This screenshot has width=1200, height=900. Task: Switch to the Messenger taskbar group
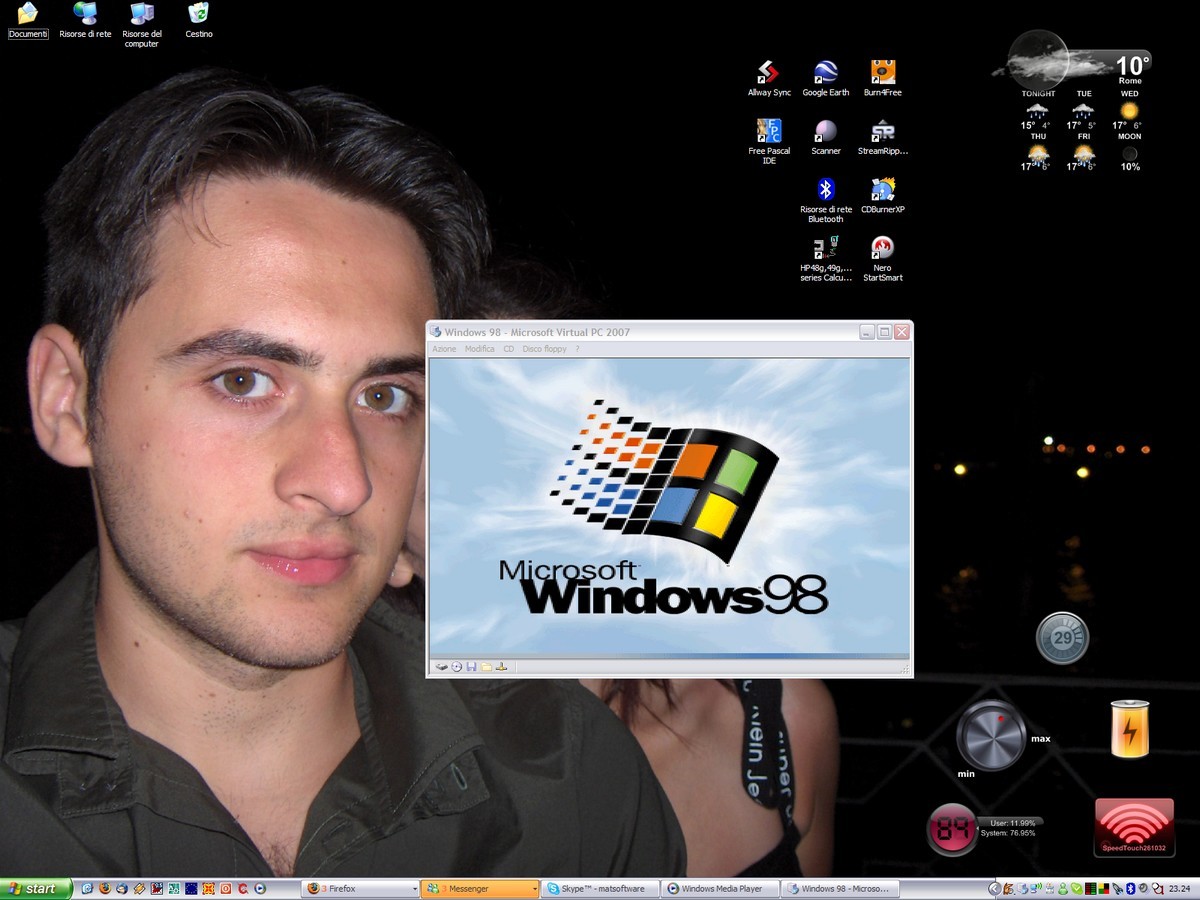(480, 888)
